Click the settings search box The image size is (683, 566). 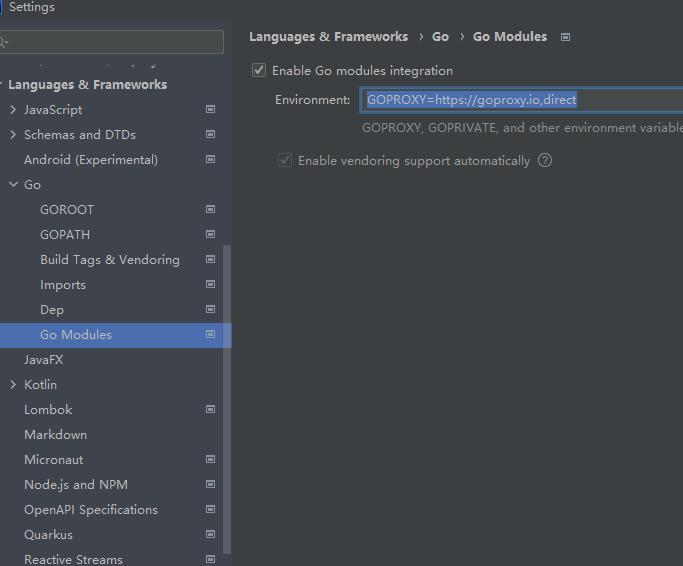[x=115, y=42]
